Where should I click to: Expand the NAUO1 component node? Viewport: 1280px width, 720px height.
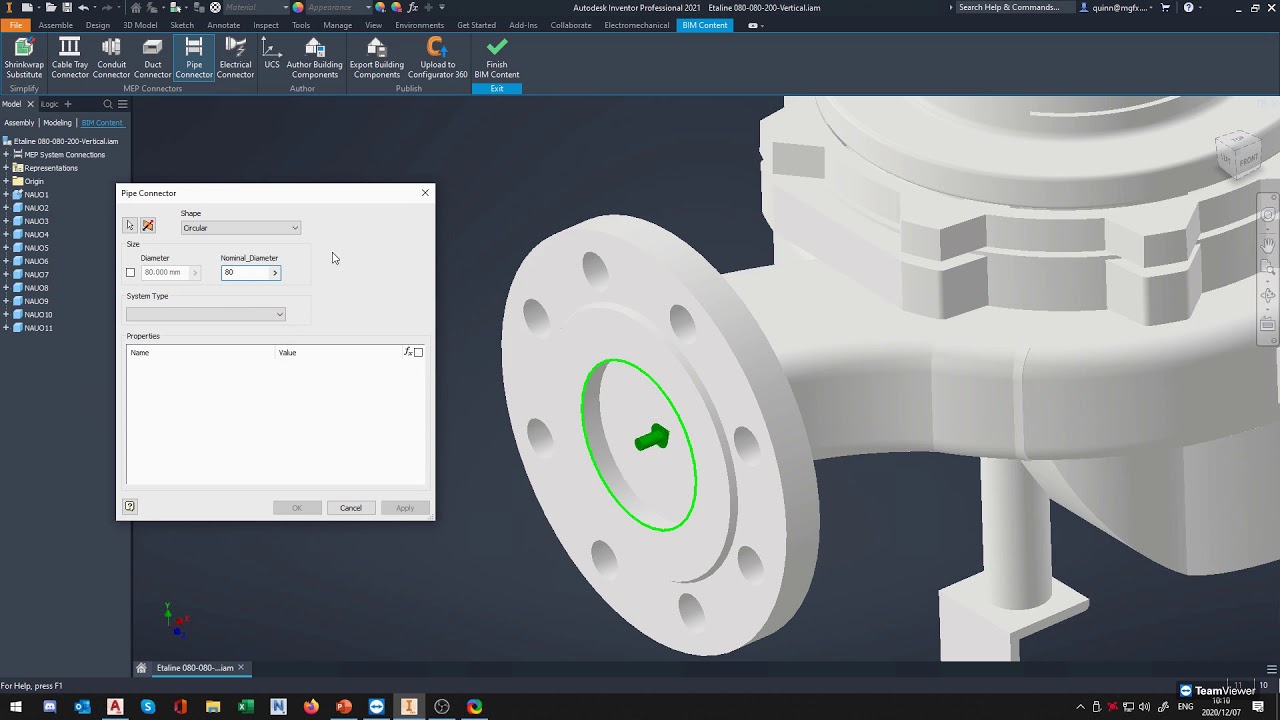point(6,195)
